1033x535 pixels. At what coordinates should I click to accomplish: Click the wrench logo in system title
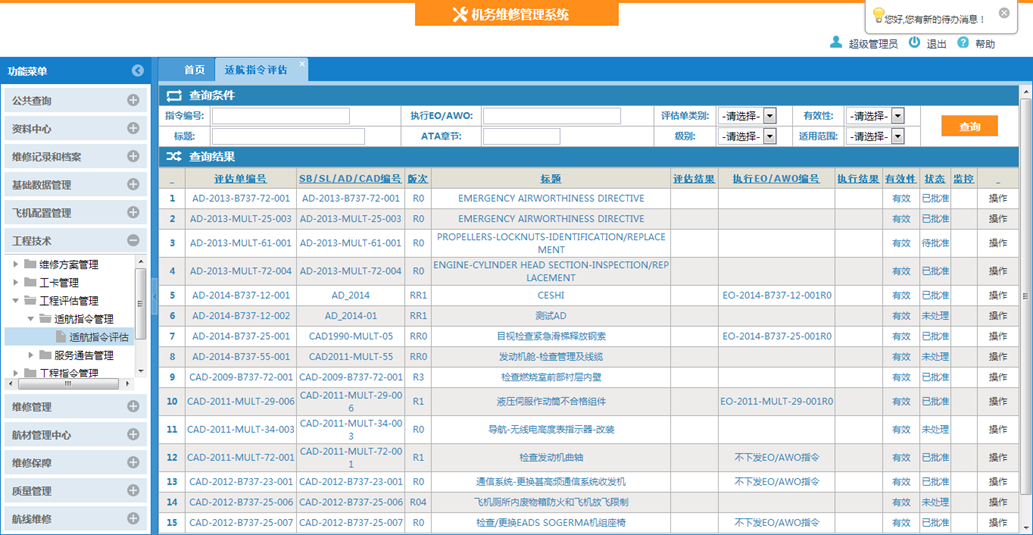tap(460, 14)
